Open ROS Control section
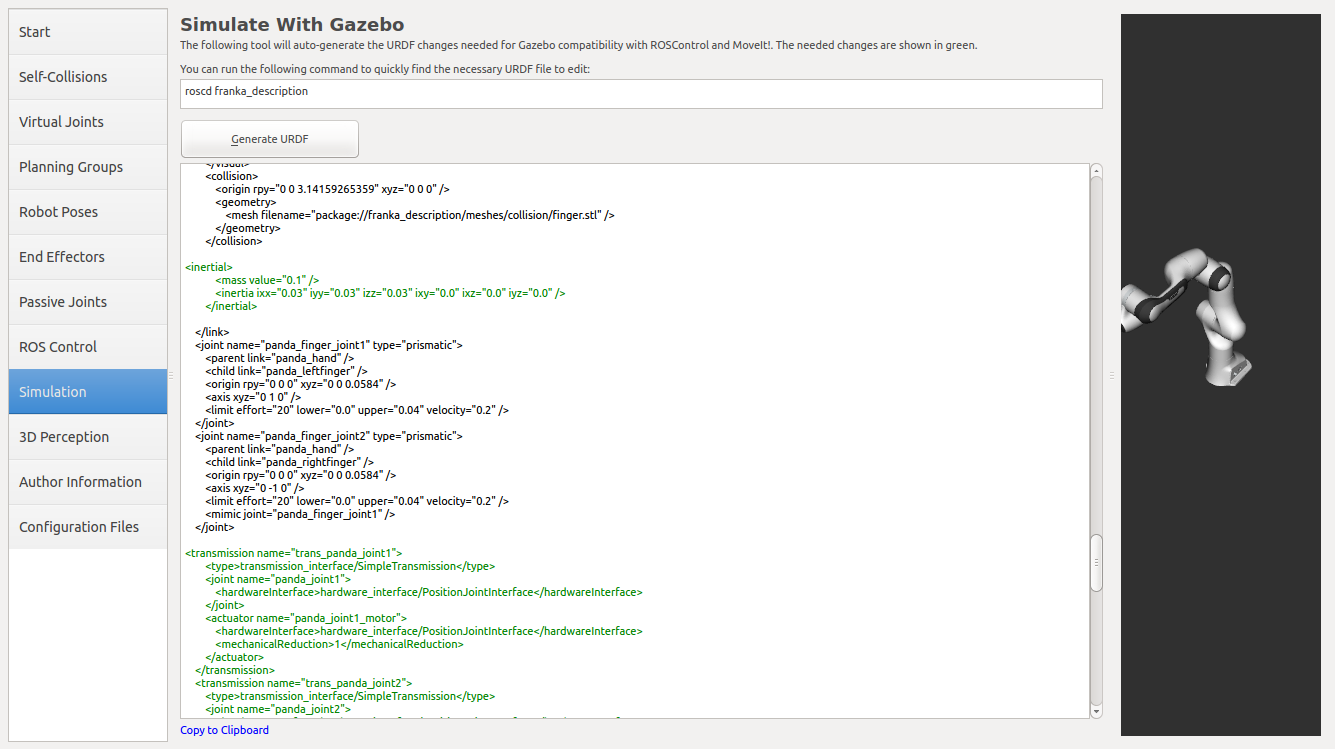 (x=88, y=347)
